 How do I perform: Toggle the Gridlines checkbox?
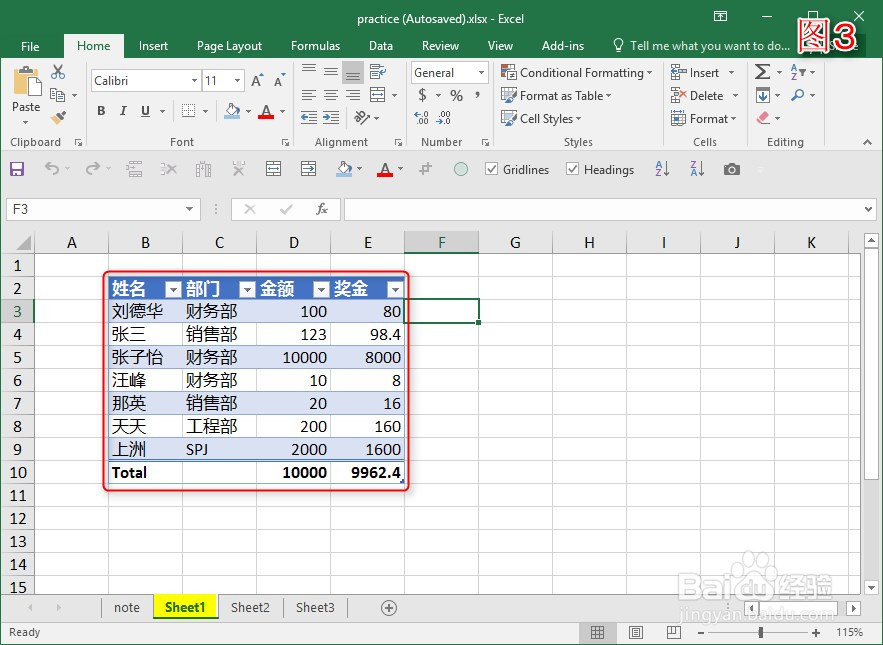coord(491,169)
